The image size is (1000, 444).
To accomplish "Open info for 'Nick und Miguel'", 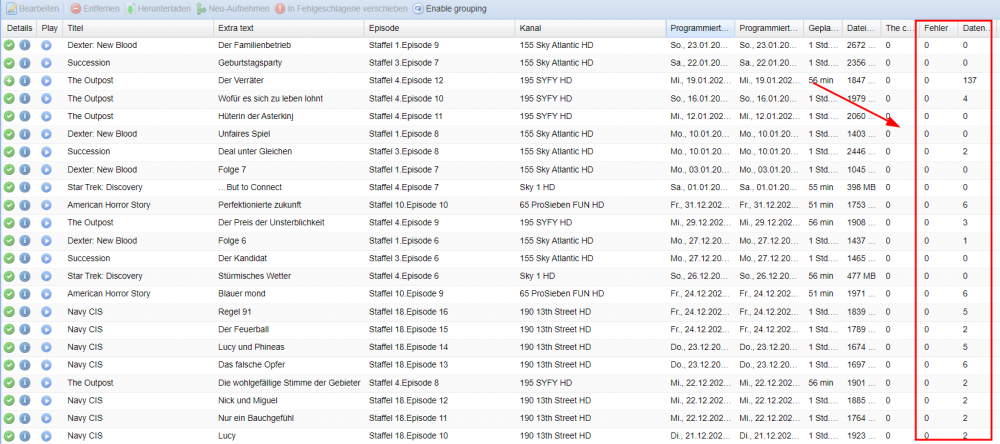I will [25, 401].
